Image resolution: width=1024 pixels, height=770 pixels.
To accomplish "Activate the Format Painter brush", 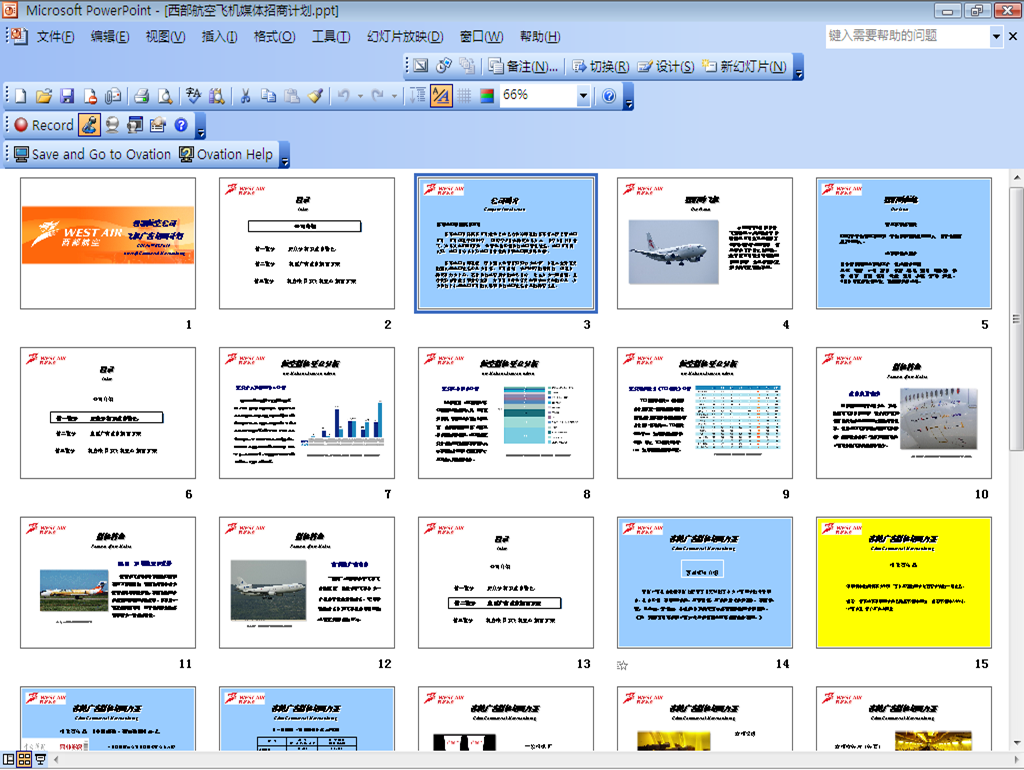I will 315,96.
